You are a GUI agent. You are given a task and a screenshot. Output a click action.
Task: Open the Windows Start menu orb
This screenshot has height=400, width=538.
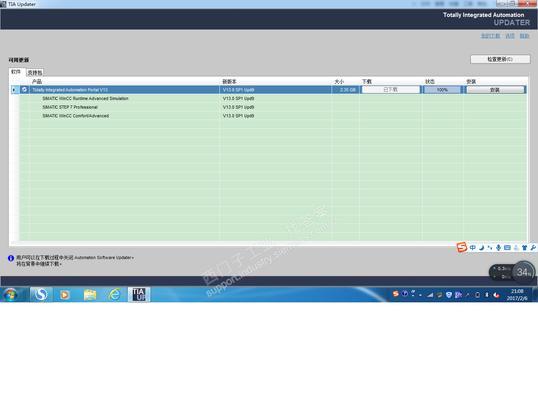[x=10, y=294]
